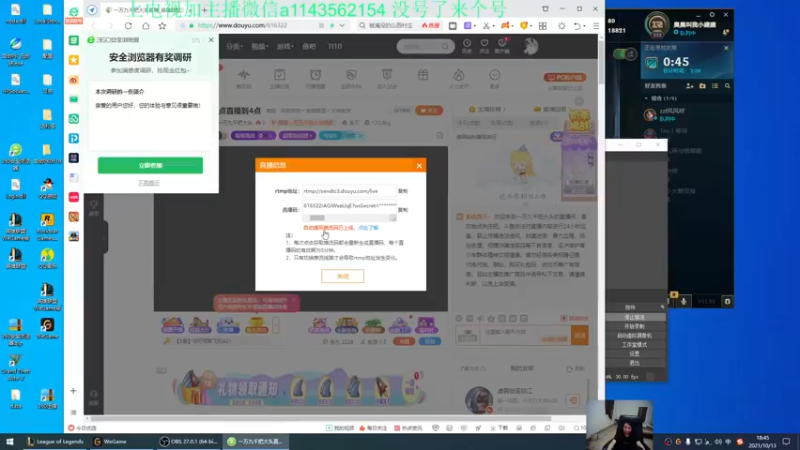The height and width of the screenshot is (450, 800).
Task: Open the flame icon in streamer toolbar
Action: (x=459, y=78)
